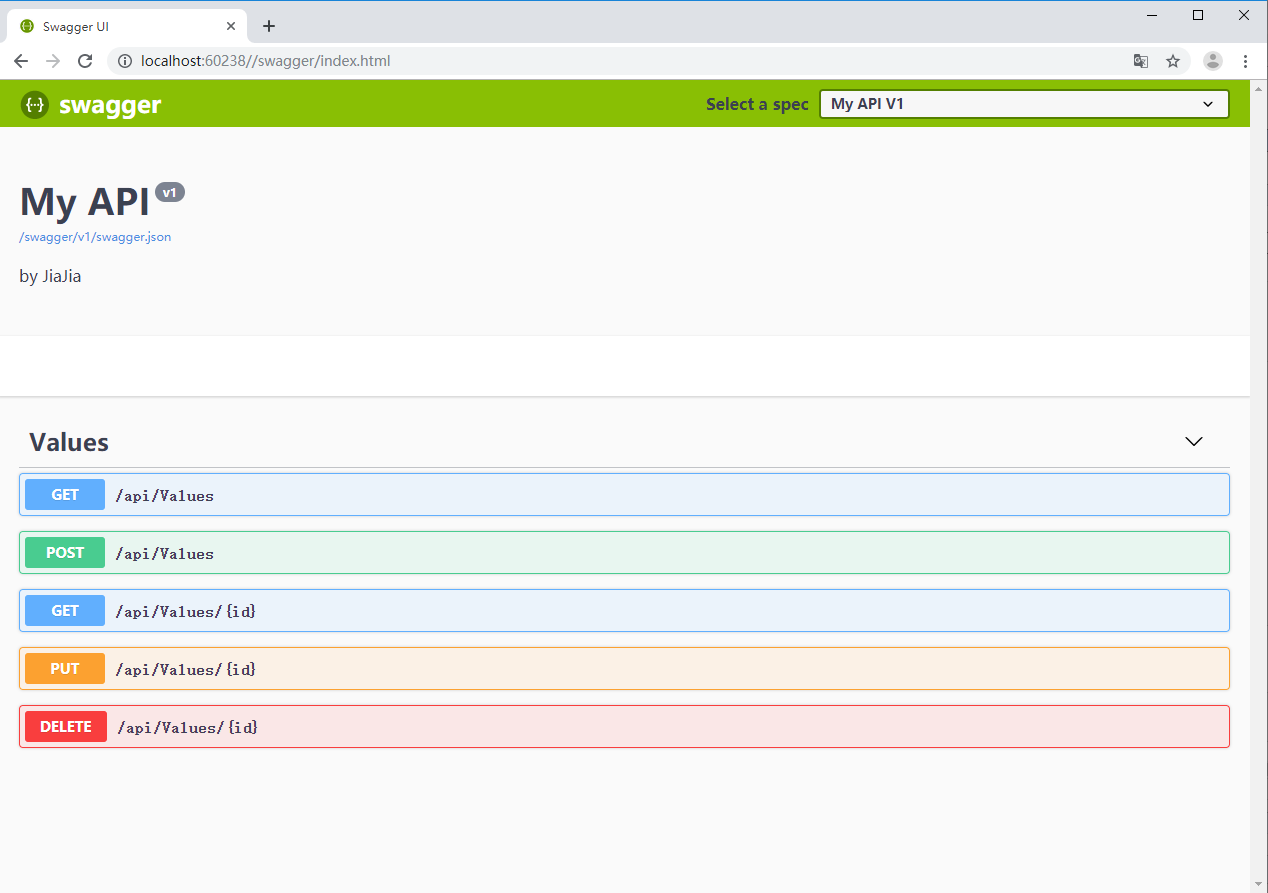Close the Swagger UI tab
Screen dimensions: 1268x893
(x=232, y=26)
